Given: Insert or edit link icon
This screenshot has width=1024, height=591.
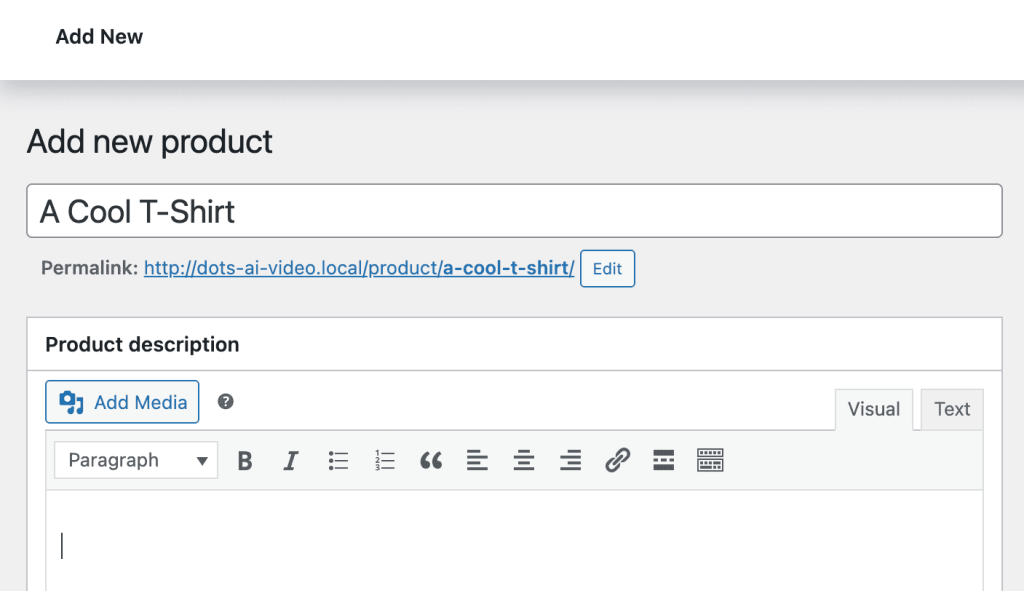Looking at the screenshot, I should click(617, 460).
